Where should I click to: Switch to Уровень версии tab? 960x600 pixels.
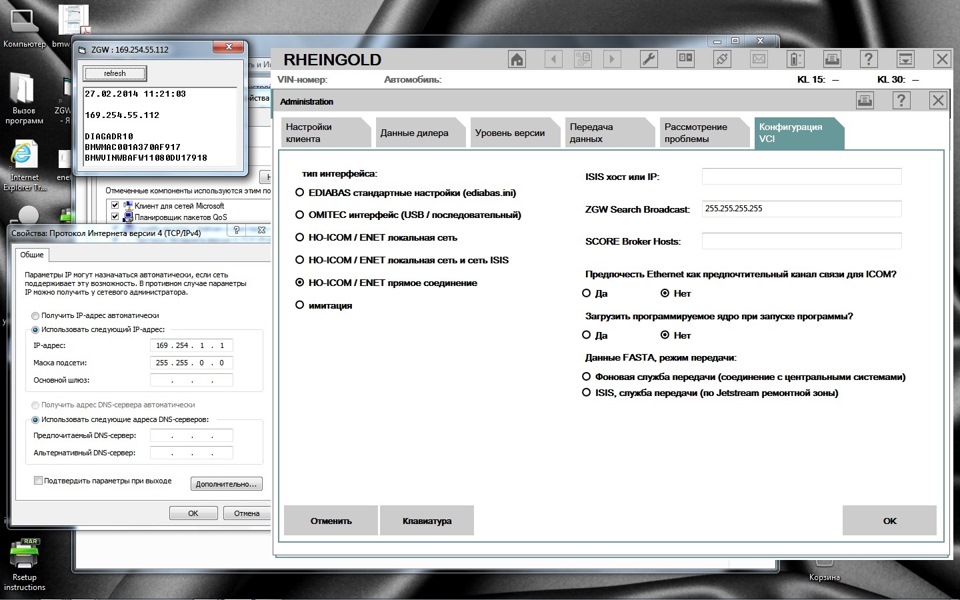[x=514, y=132]
